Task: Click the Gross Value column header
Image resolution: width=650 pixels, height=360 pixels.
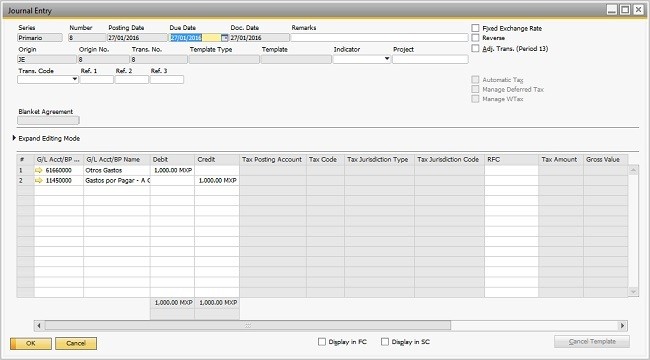Action: (606, 160)
